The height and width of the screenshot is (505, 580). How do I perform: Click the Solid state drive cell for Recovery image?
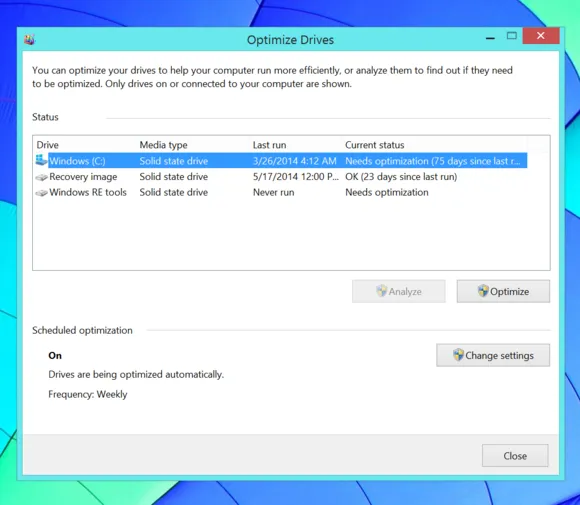pos(173,177)
